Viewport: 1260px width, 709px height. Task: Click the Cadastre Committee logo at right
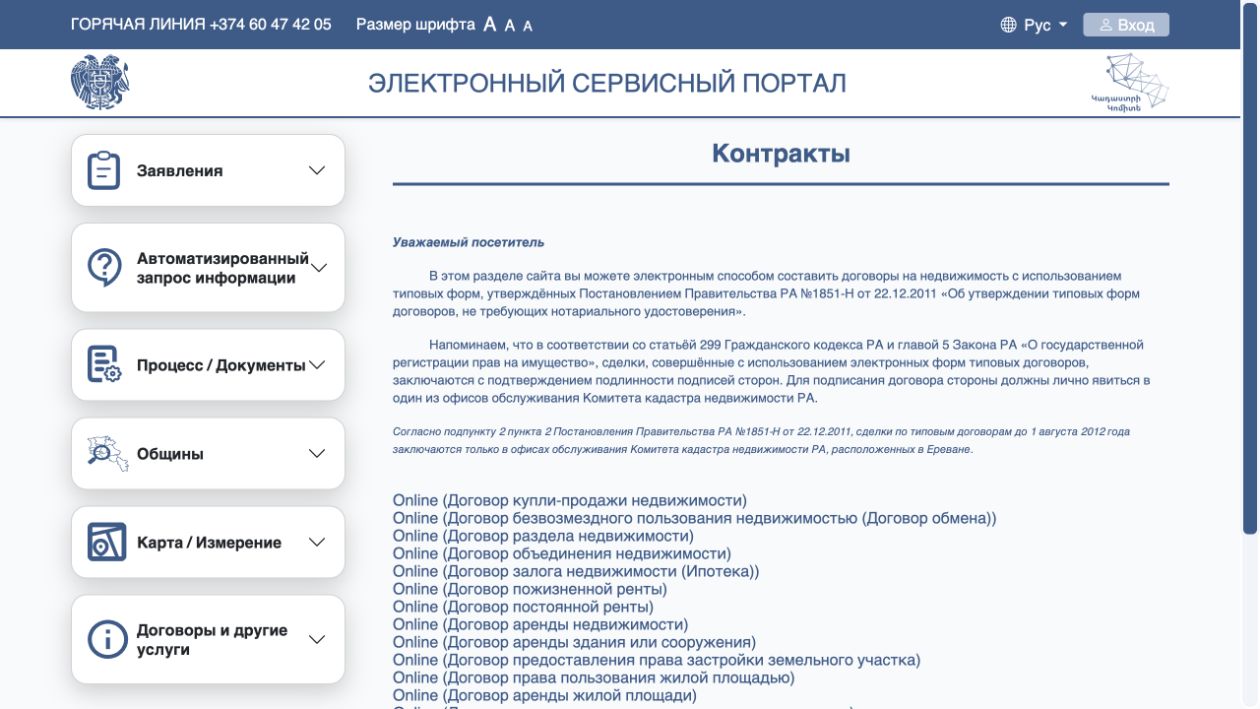(1131, 82)
